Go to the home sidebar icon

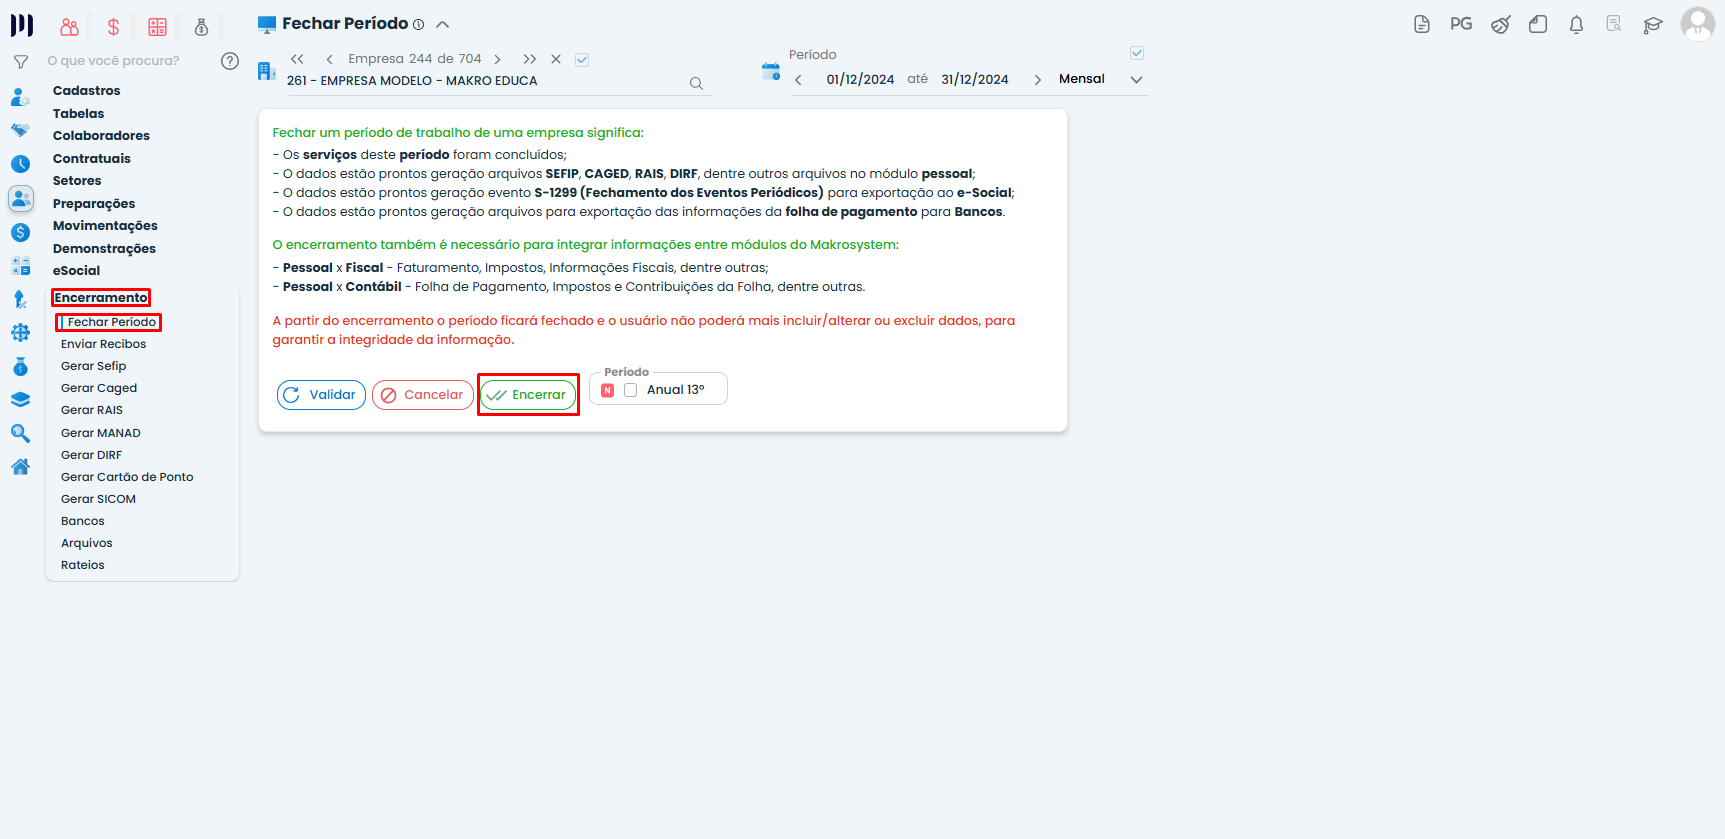click(20, 466)
